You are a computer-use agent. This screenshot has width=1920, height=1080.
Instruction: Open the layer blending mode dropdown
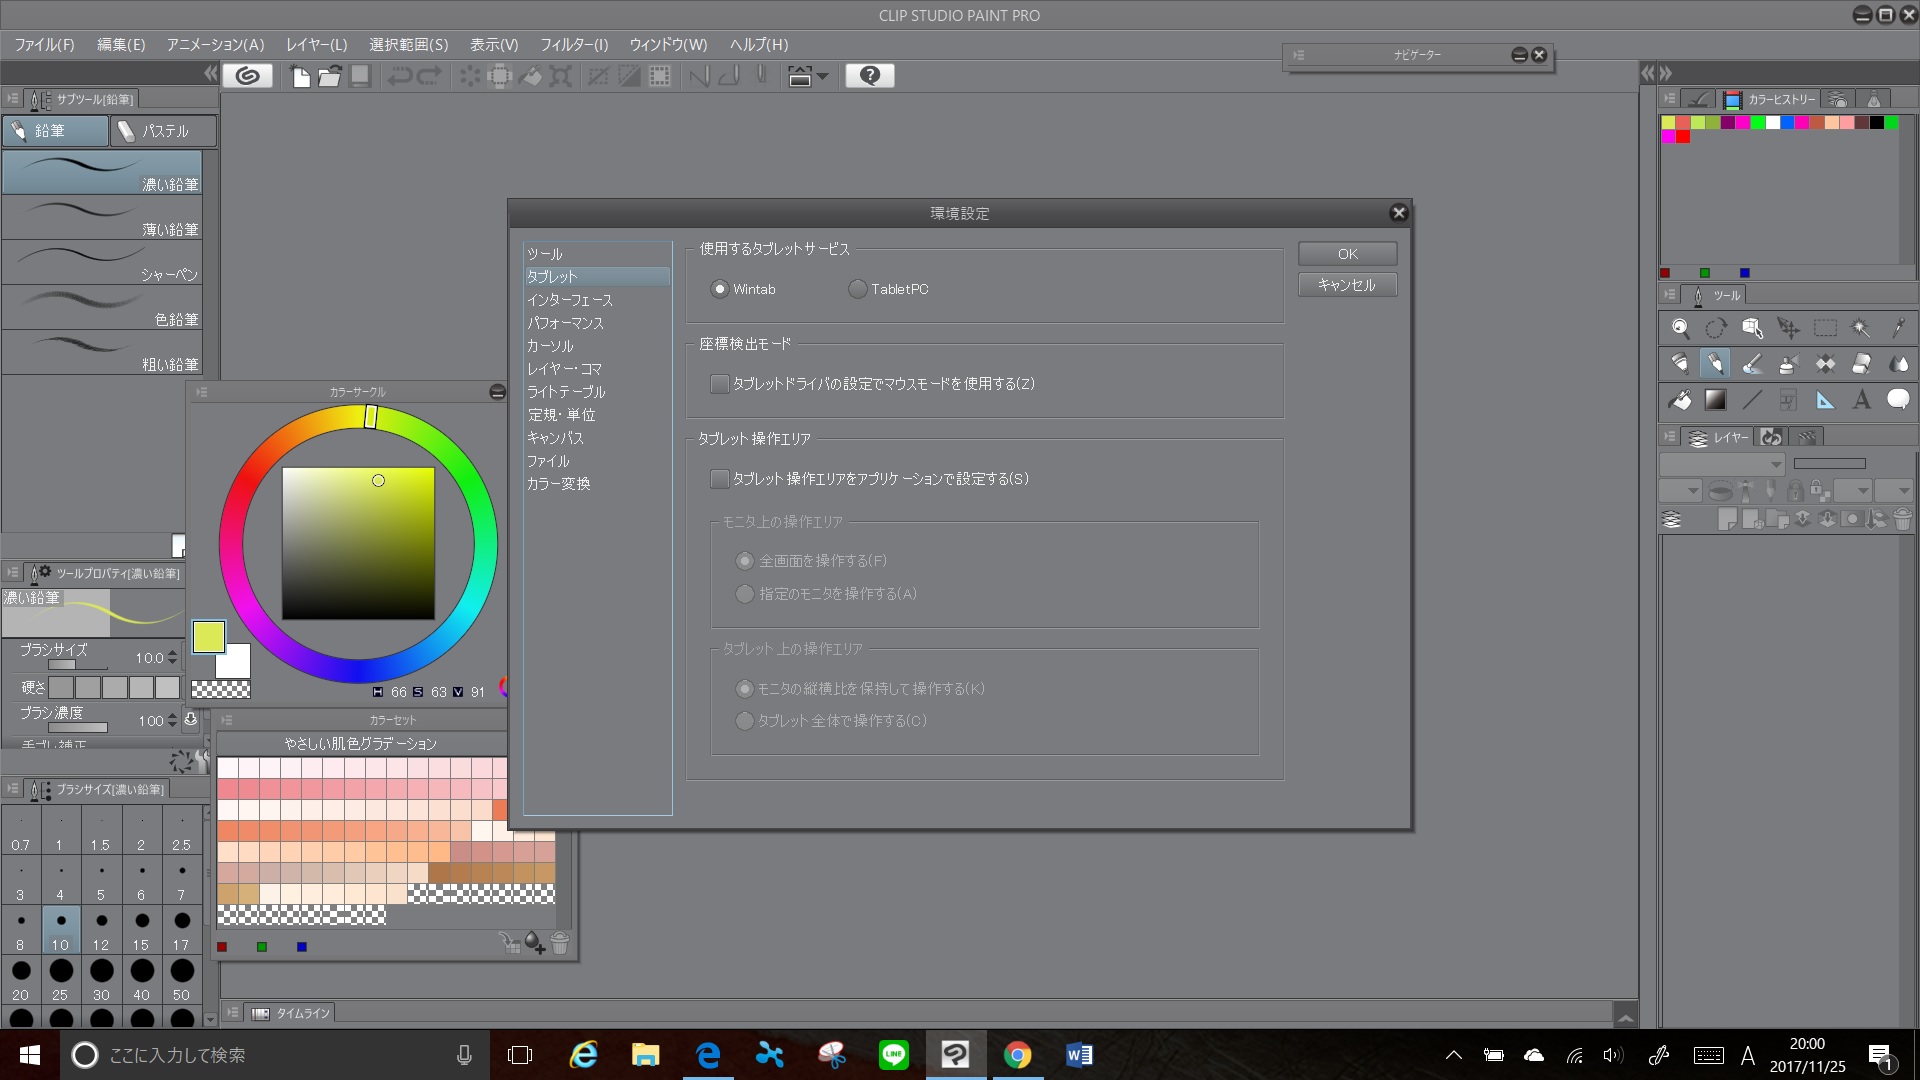coord(1721,464)
